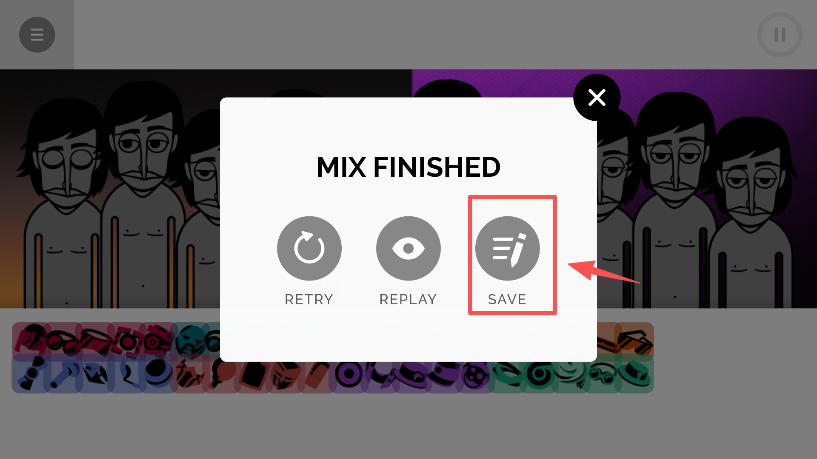Select the blue bow tie sound icon
Screen dimensions: 817x459
pyautogui.click(x=29, y=375)
